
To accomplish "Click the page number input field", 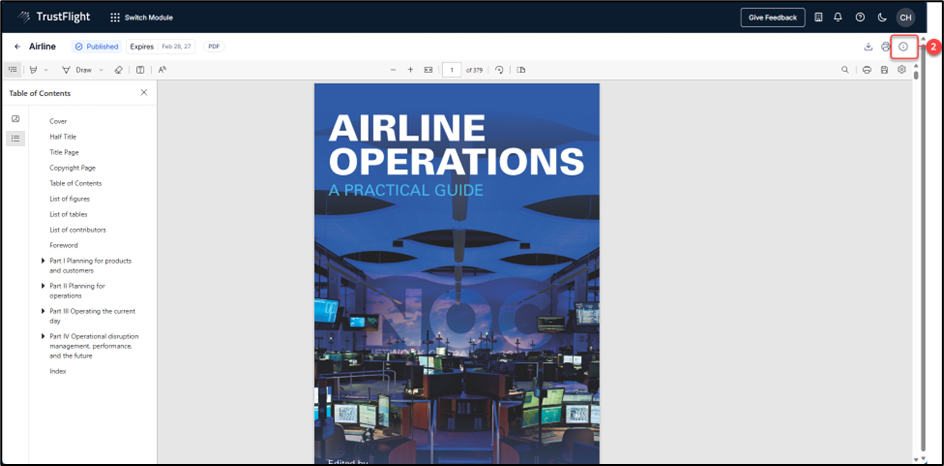I will [x=452, y=70].
